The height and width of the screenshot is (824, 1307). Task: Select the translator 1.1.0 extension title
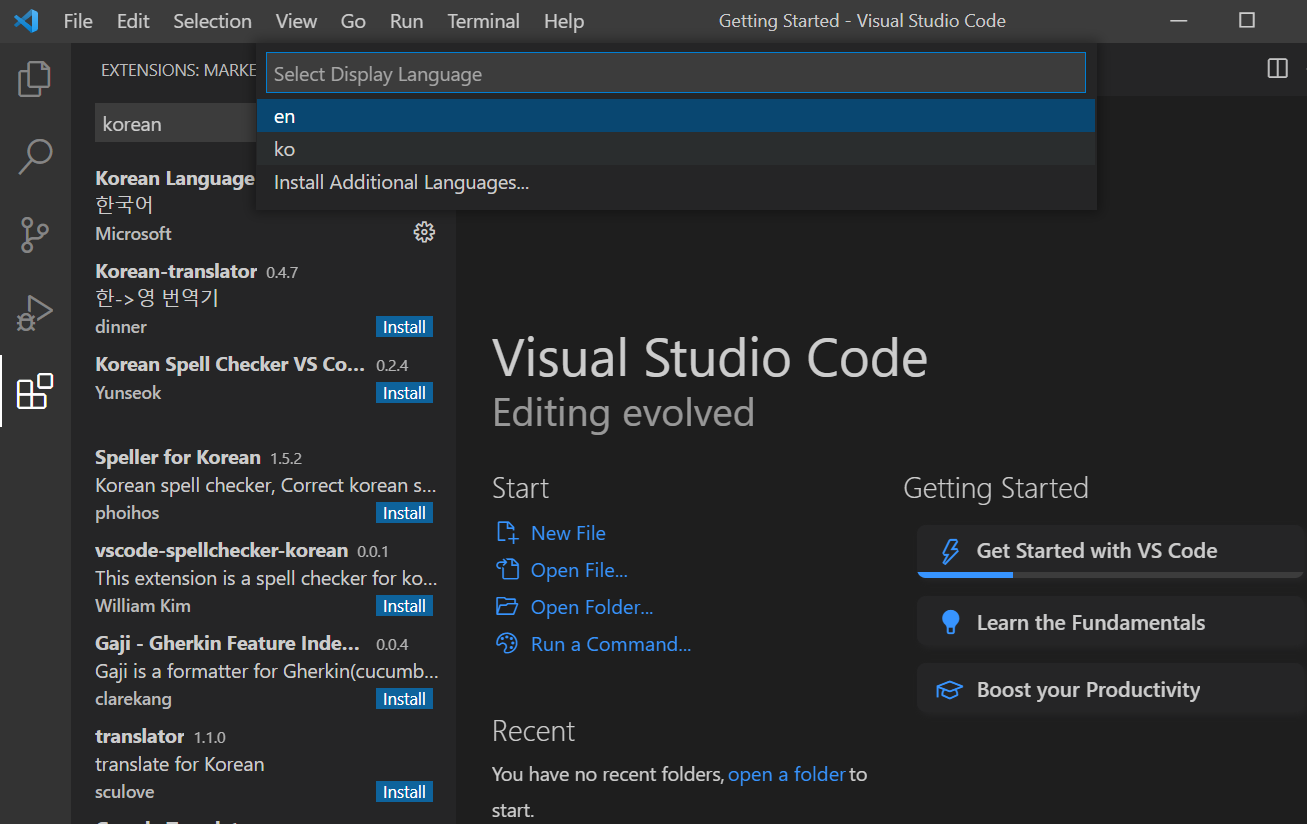[x=140, y=736]
